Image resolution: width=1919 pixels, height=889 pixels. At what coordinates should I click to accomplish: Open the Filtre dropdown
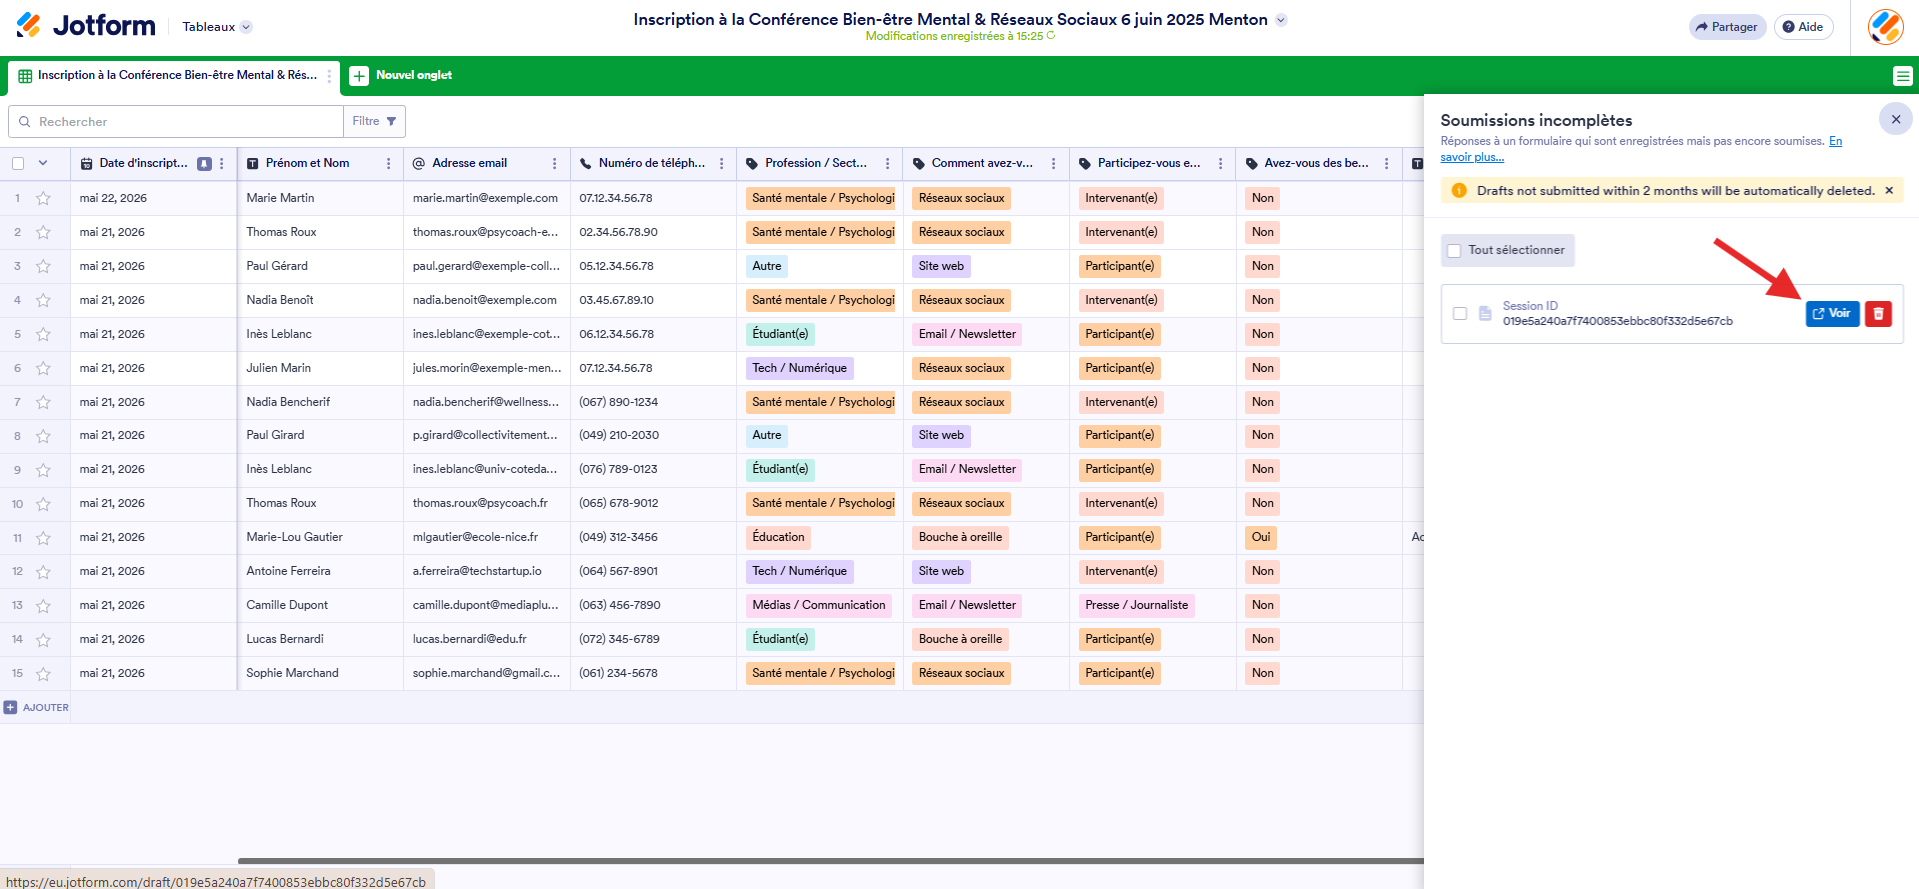(x=374, y=121)
